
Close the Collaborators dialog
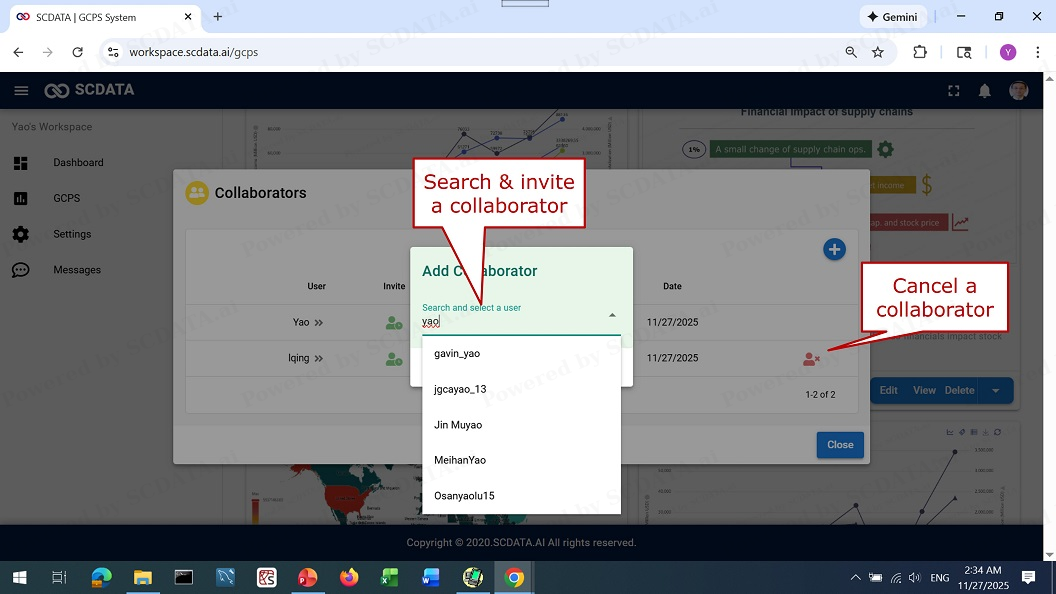click(840, 445)
